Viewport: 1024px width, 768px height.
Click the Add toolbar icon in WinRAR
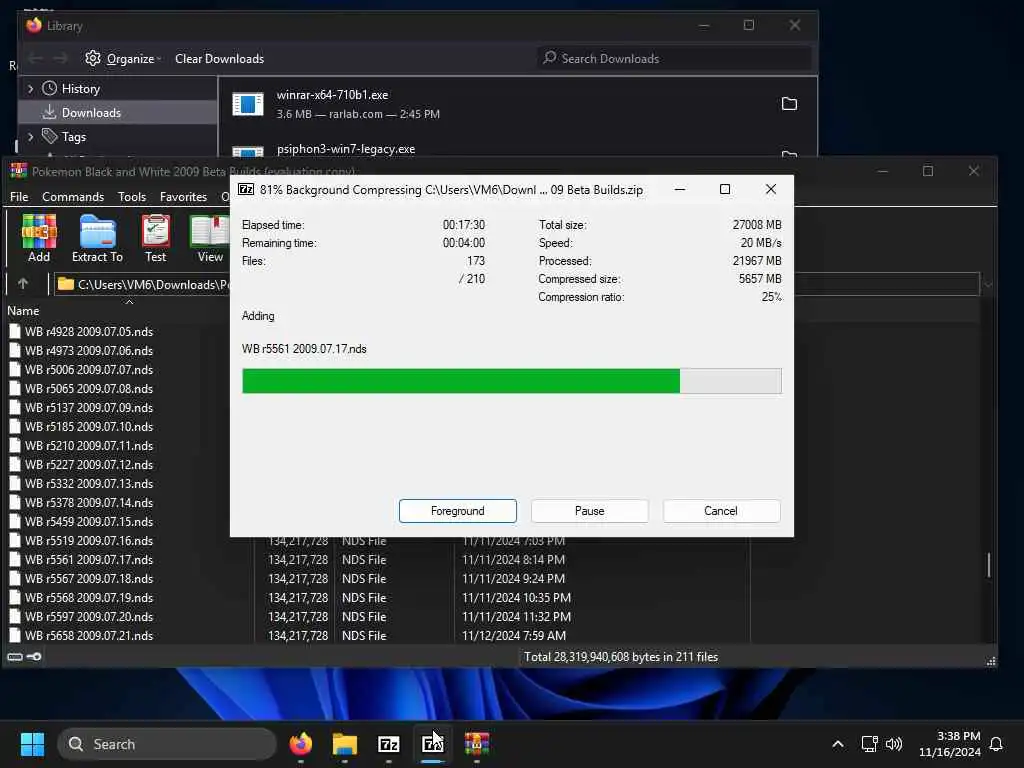39,238
